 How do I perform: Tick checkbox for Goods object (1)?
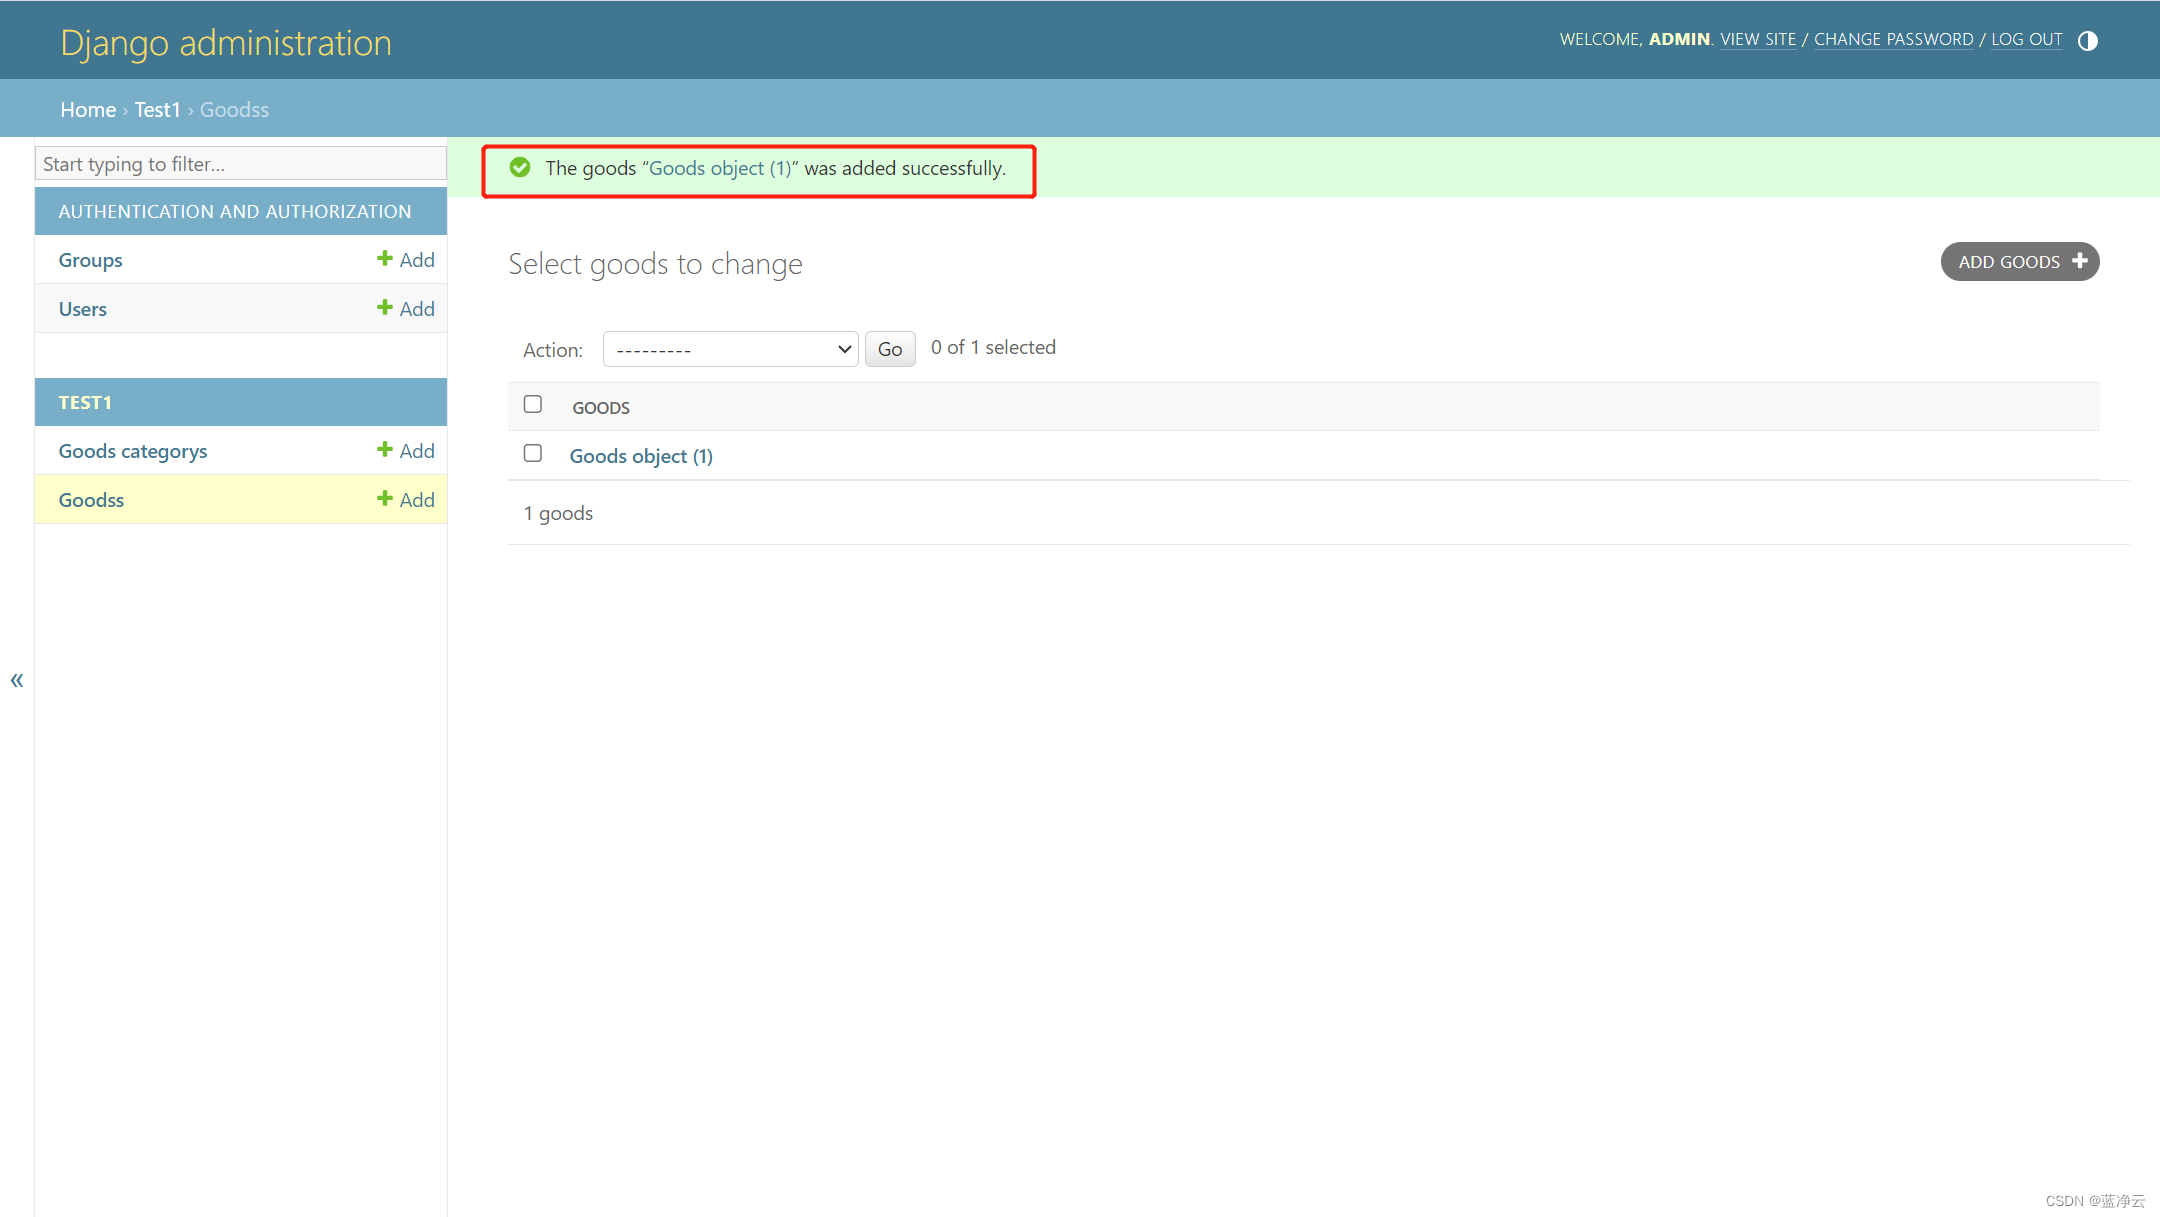coord(533,453)
